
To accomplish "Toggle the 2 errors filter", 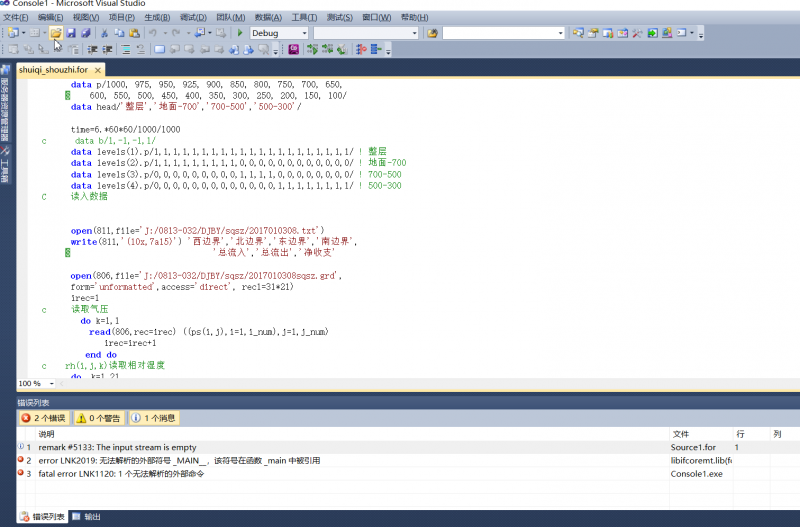I will coord(44,418).
